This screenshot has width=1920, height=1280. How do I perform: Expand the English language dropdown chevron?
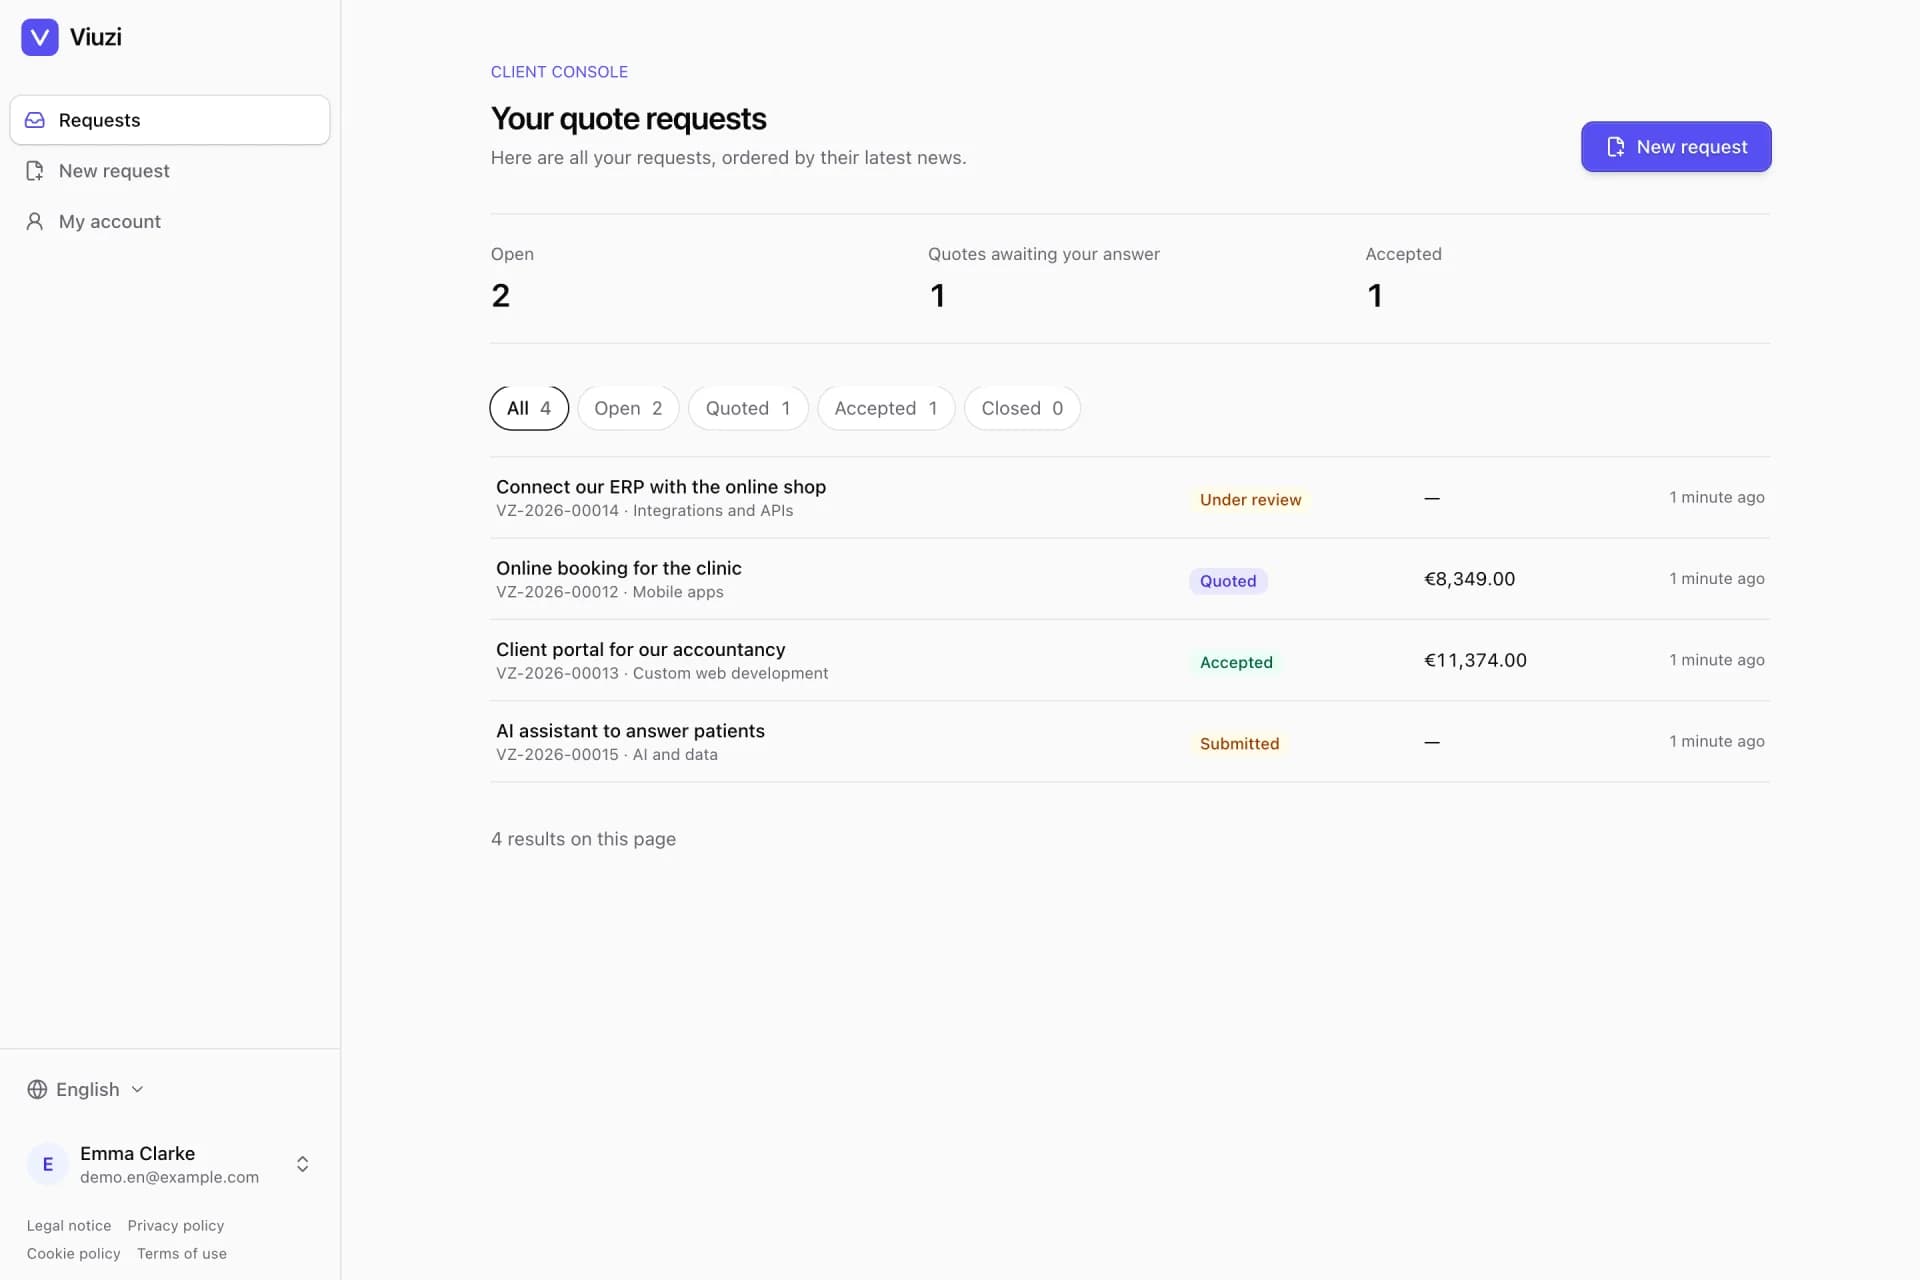click(138, 1089)
